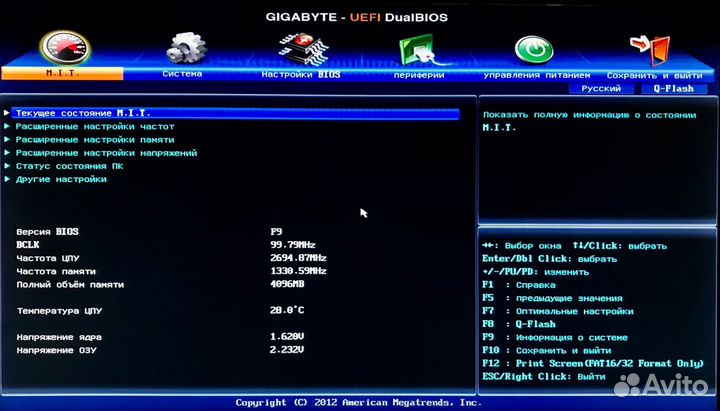The width and height of the screenshot is (720, 411).
Task: Expand arrow beside Расширенные настройки памяти
Action: tap(6, 139)
